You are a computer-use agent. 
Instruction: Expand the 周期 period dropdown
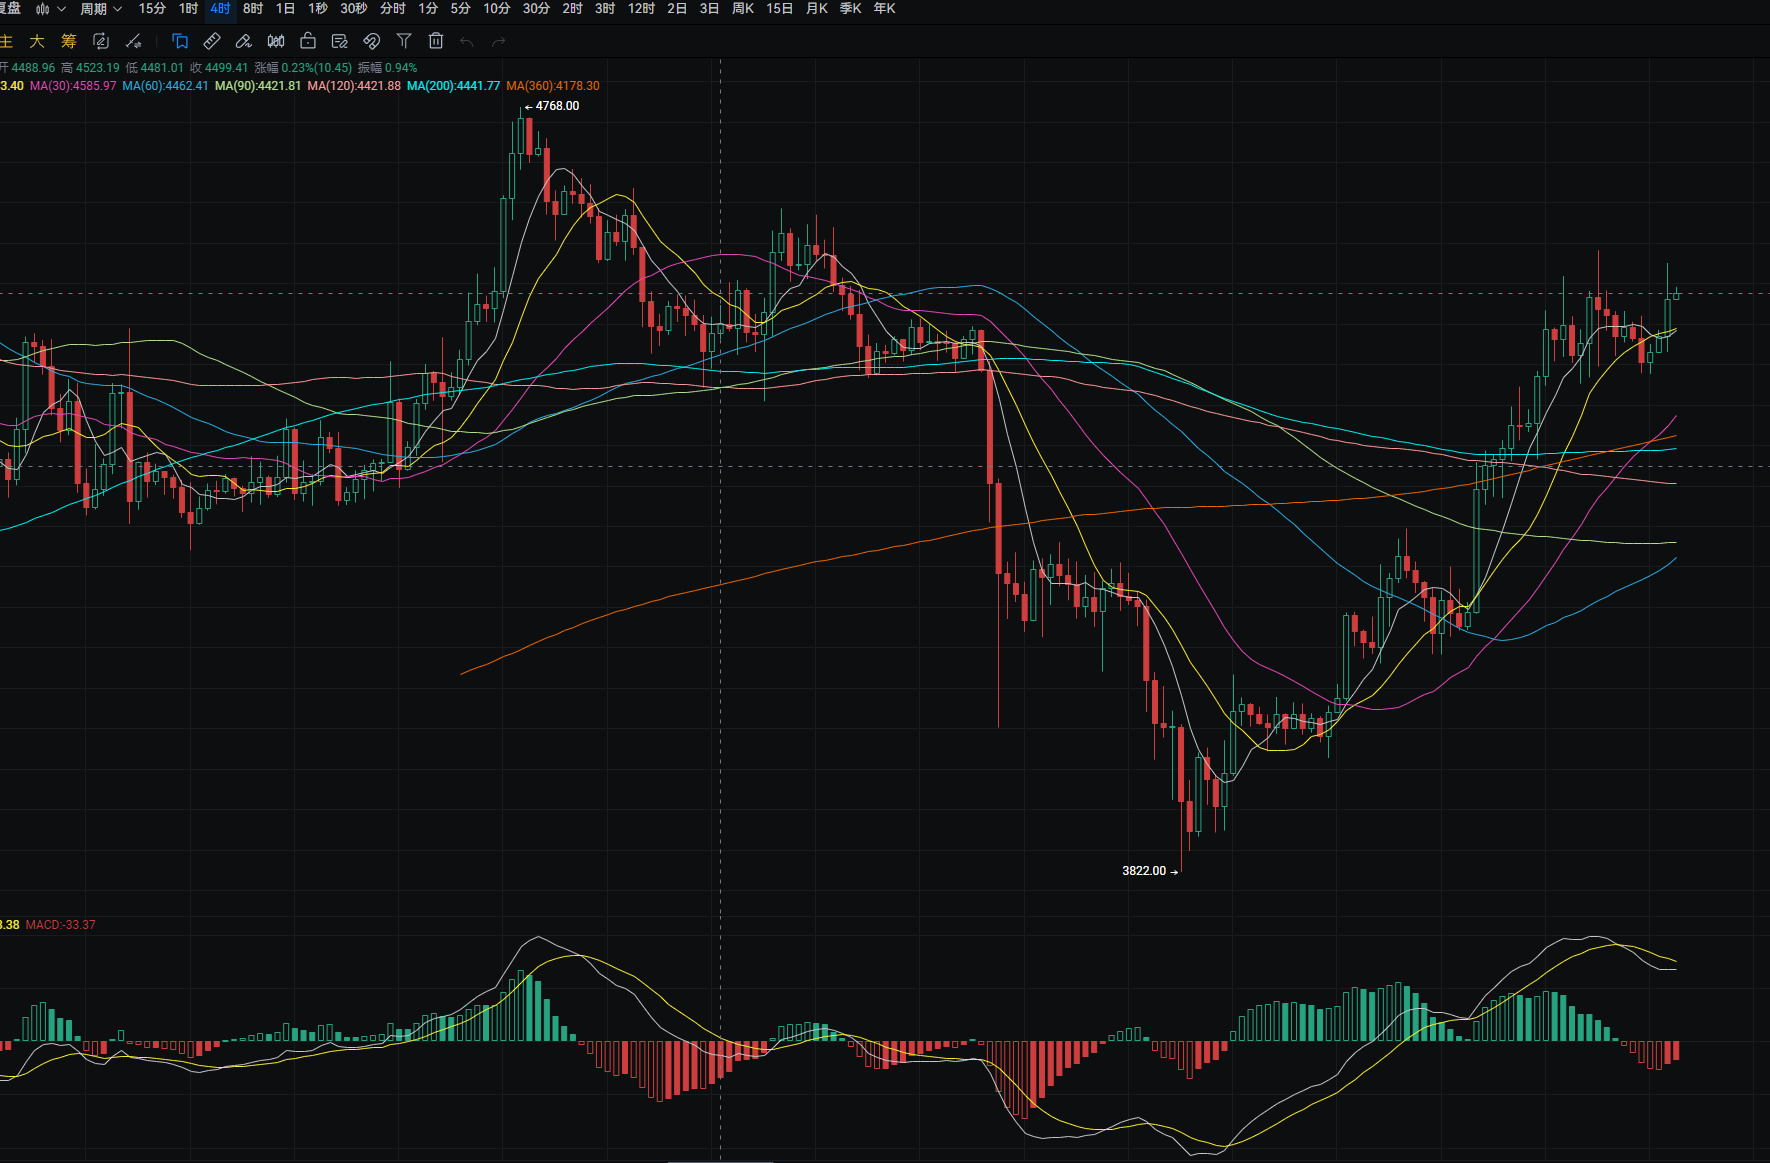pyautogui.click(x=101, y=9)
